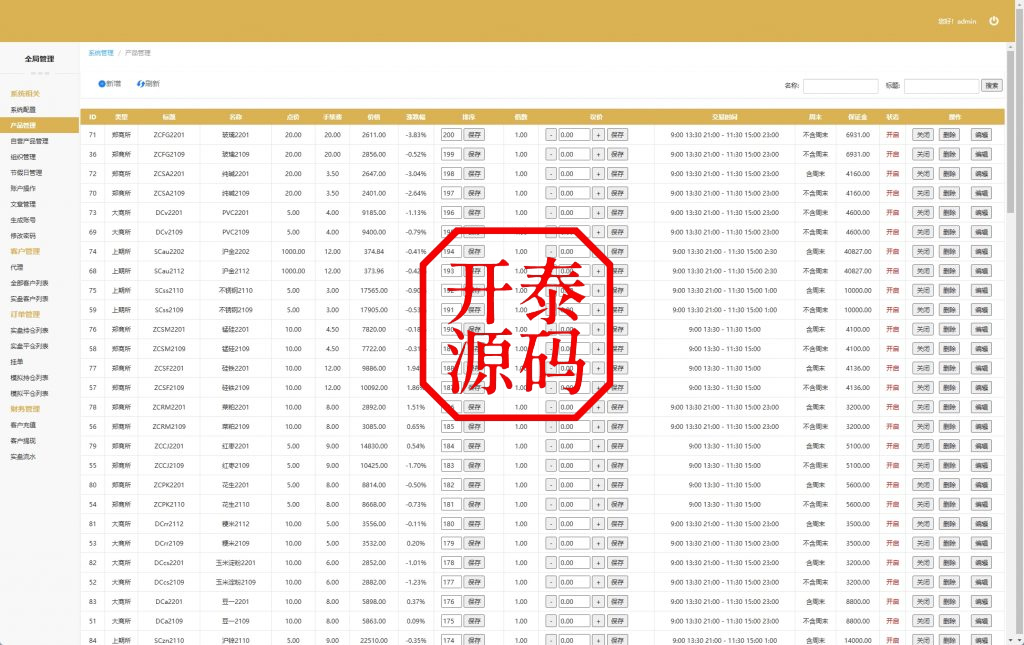The height and width of the screenshot is (645, 1024).
Task: Click cell PVC2201 in the name column
Action: point(235,213)
